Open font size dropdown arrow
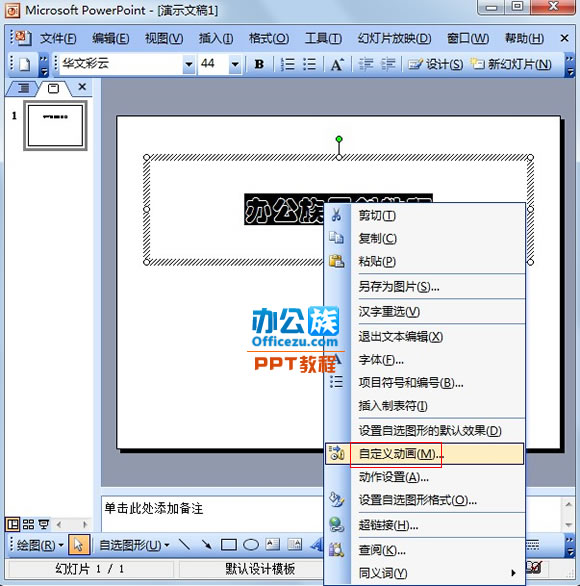The image size is (580, 586). (x=235, y=65)
